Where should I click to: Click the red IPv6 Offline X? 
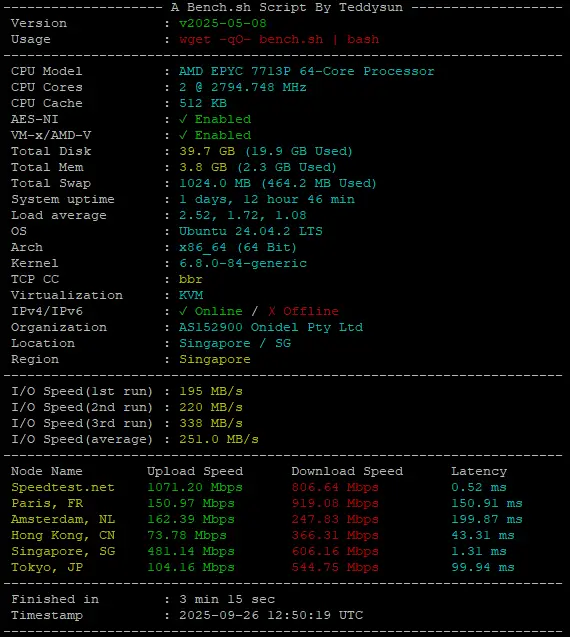tap(271, 311)
